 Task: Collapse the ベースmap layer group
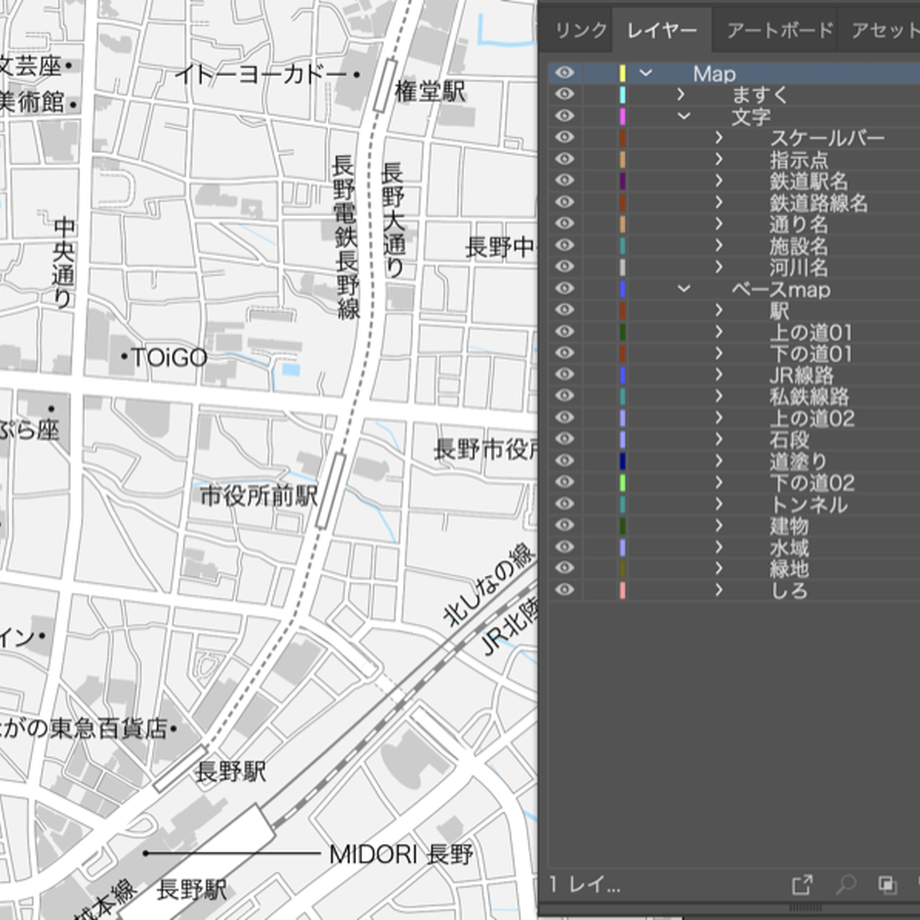coord(684,288)
